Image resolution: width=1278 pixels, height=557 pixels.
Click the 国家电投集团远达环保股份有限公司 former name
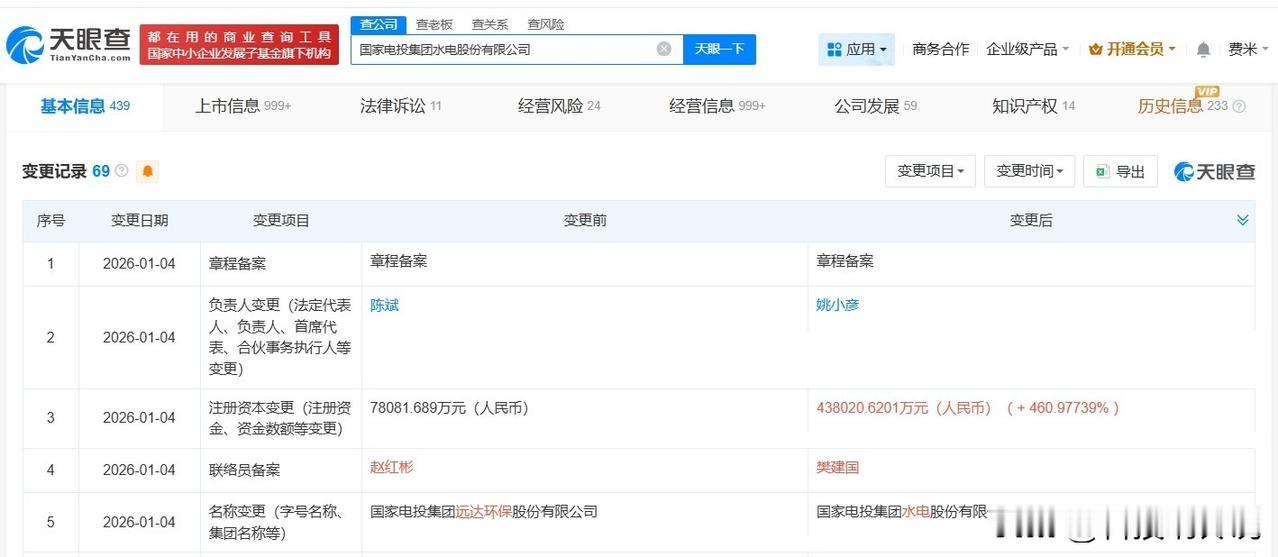pyautogui.click(x=484, y=511)
